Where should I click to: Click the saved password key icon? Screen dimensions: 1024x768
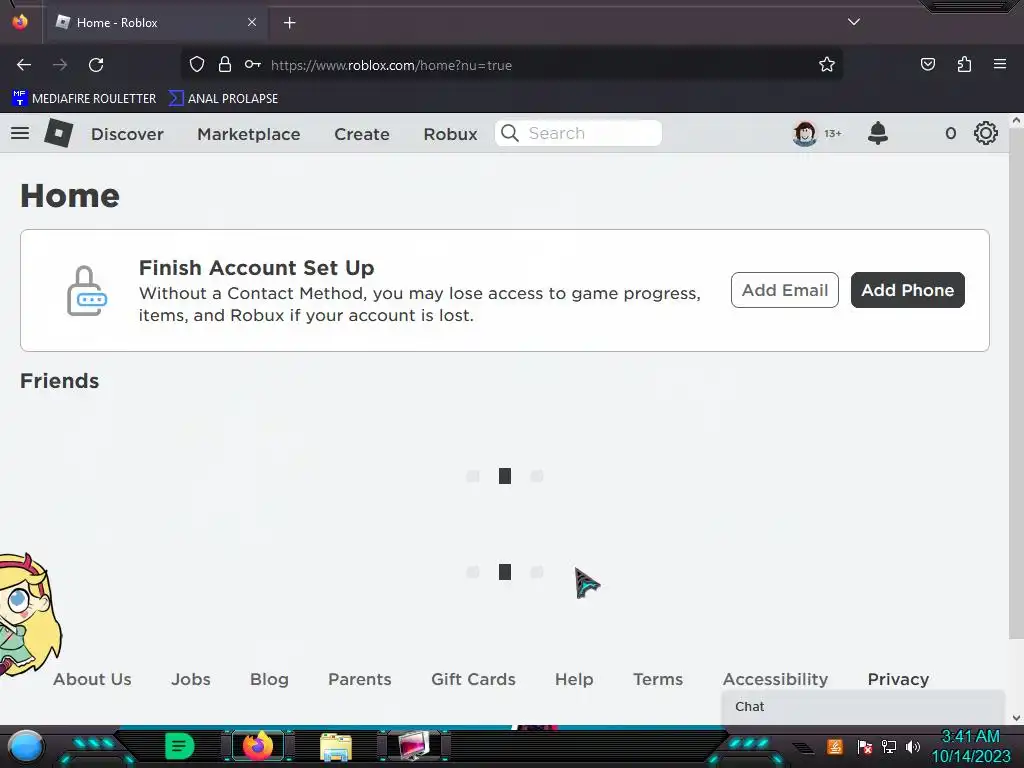tap(253, 65)
